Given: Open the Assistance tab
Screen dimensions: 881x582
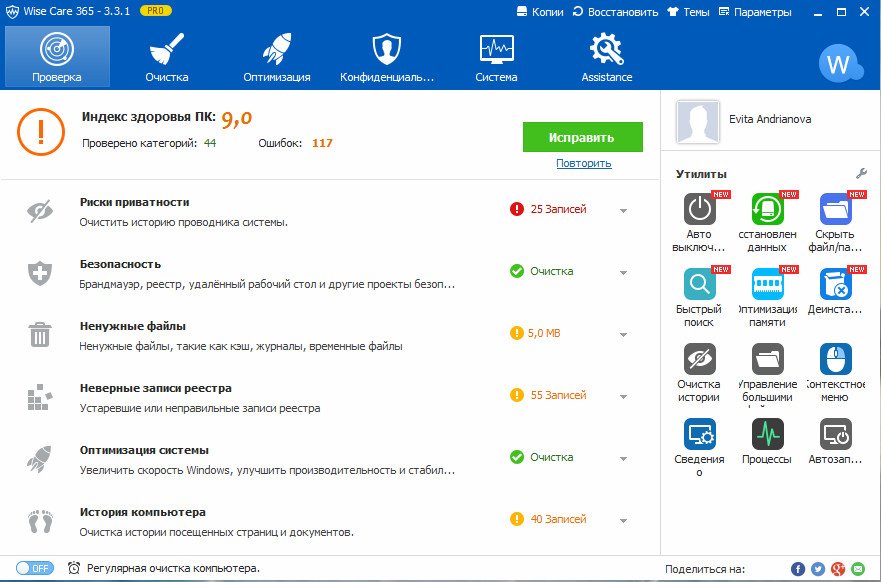Looking at the screenshot, I should tap(607, 57).
